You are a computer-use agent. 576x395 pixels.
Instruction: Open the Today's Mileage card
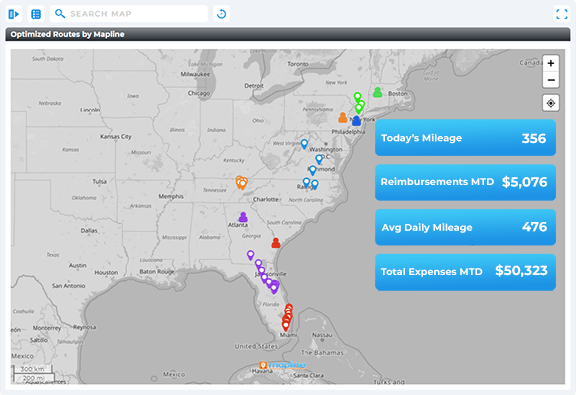coord(465,138)
